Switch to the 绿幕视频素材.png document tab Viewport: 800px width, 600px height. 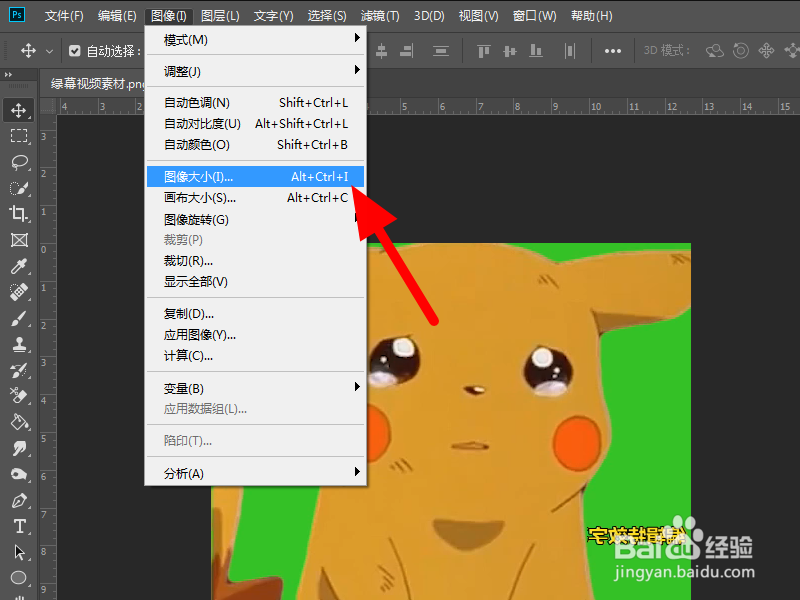pyautogui.click(x=97, y=84)
